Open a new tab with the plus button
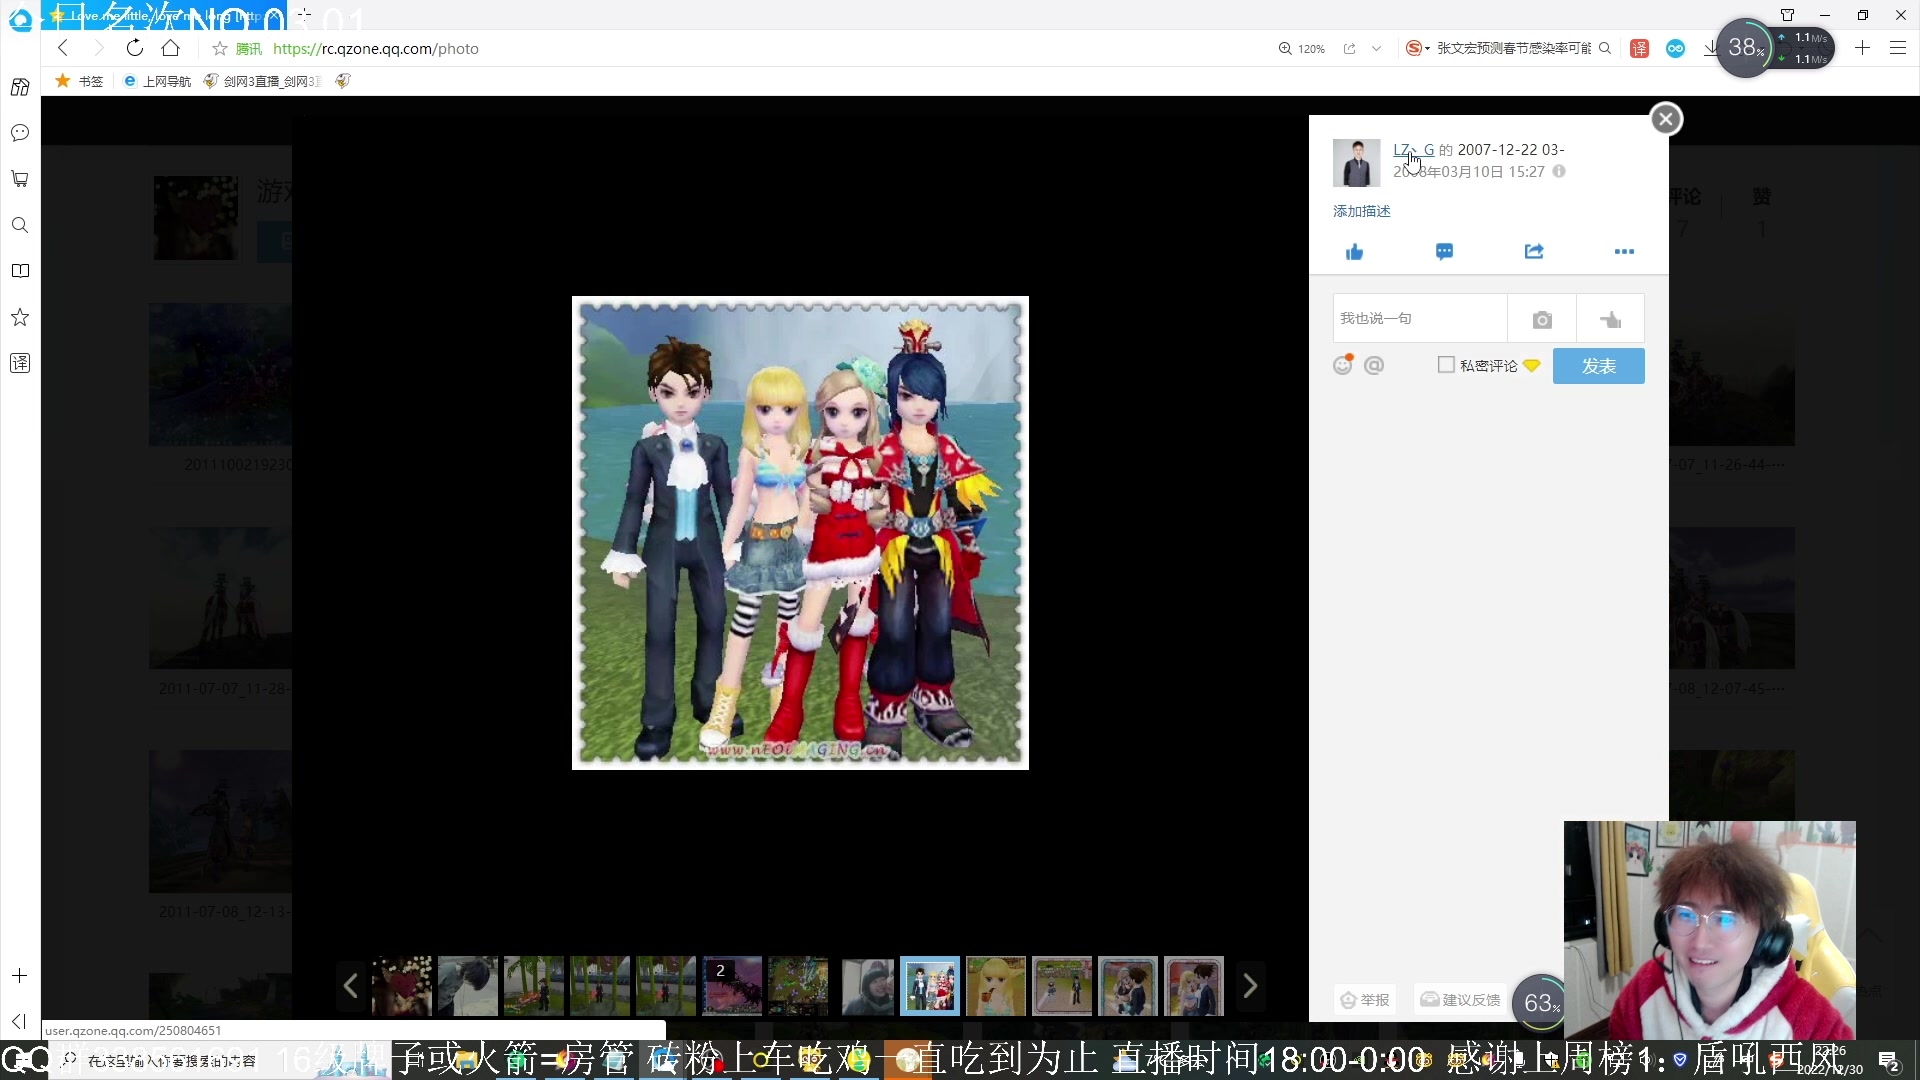 pyautogui.click(x=304, y=14)
